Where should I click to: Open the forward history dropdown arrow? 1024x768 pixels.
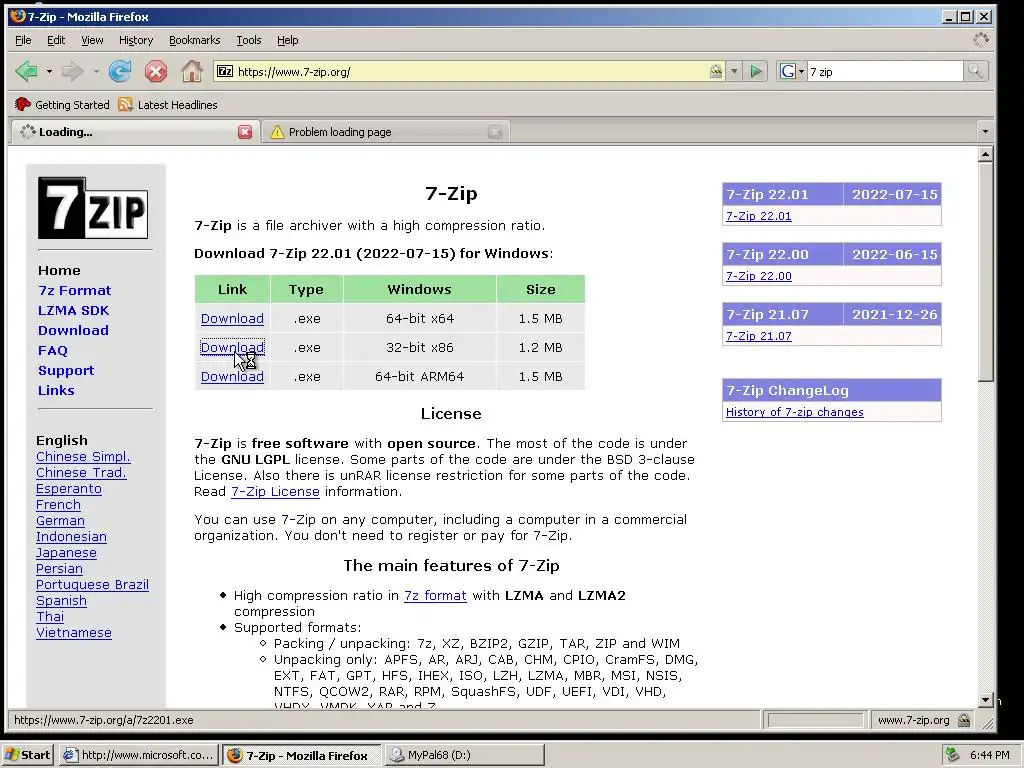pyautogui.click(x=95, y=71)
